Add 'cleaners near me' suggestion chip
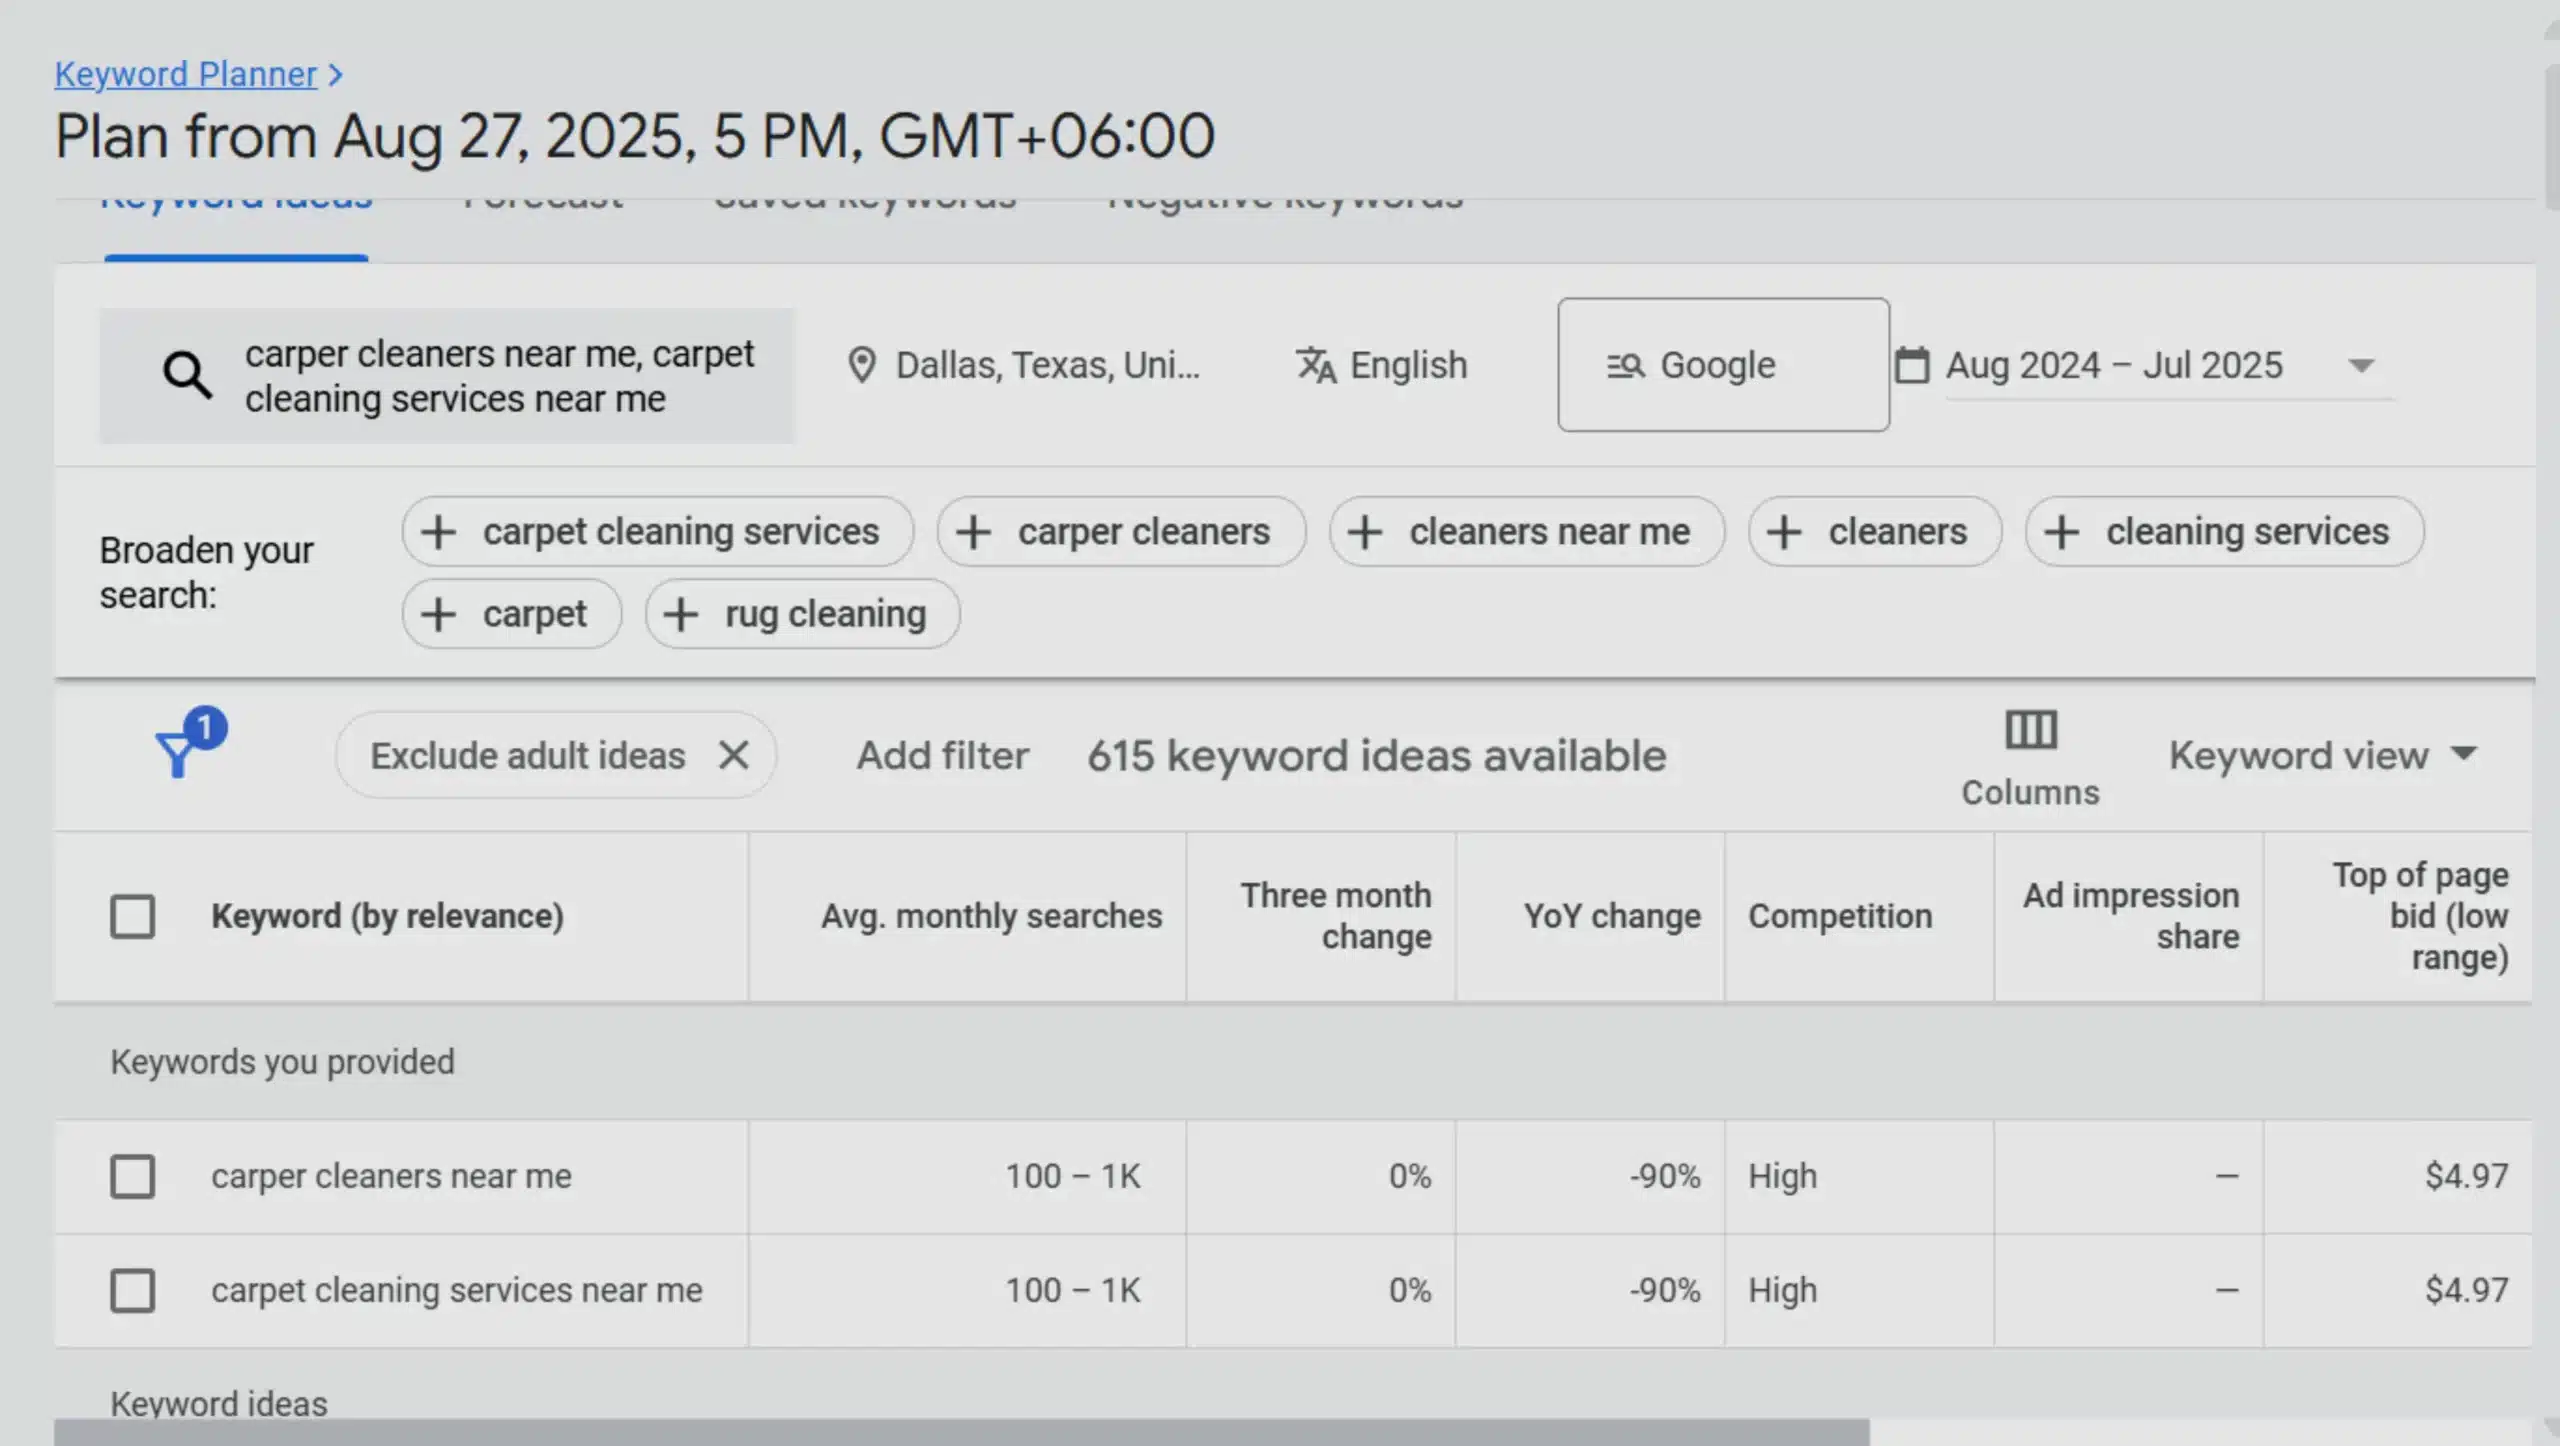The image size is (2560, 1446). click(x=1526, y=532)
